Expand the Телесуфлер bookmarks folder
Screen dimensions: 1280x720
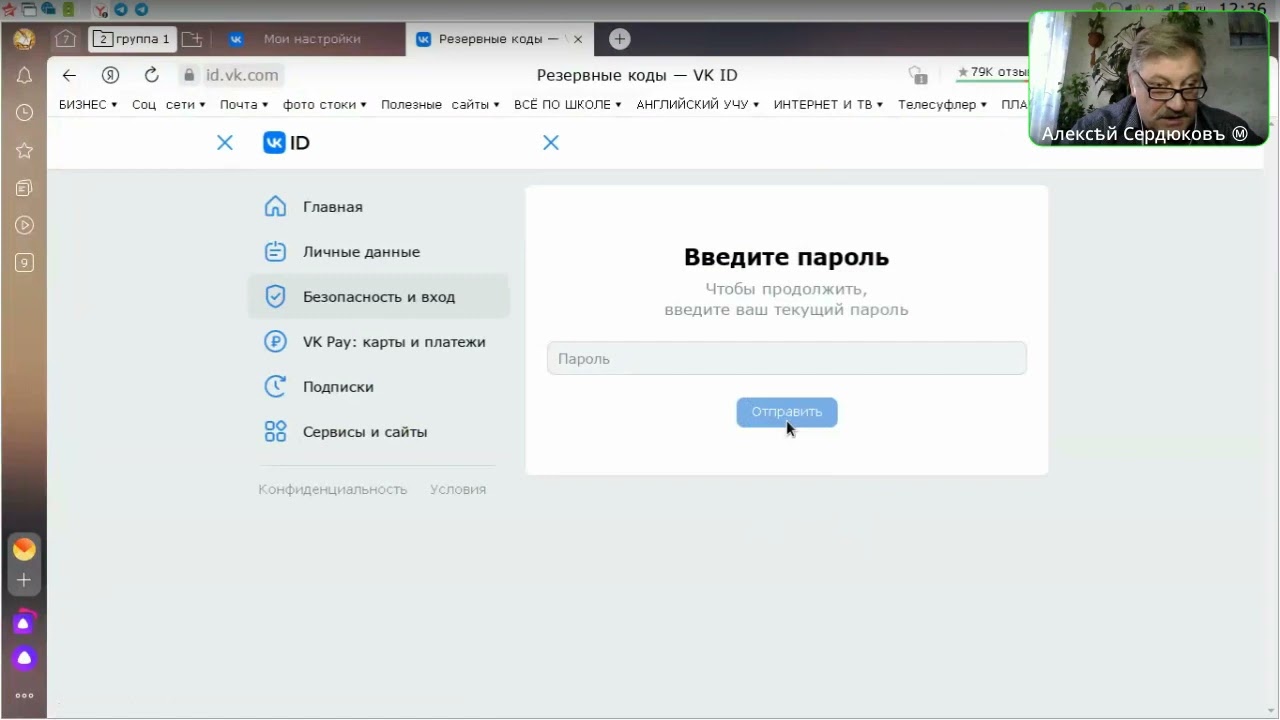tap(943, 104)
